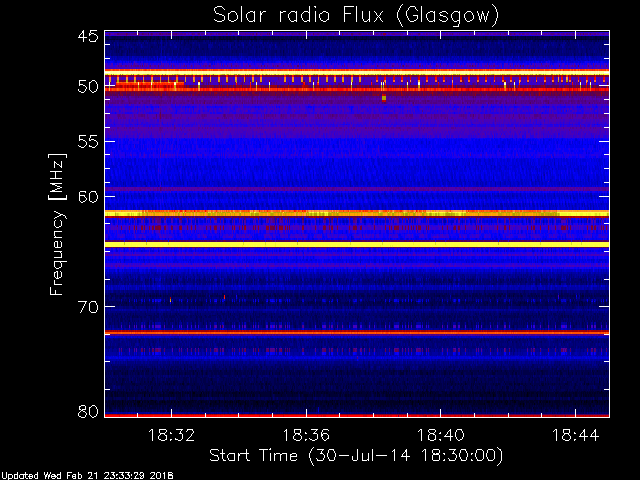
Task: Click the plot title 'Solar radio Flux (Glasgow)'
Action: coord(356,16)
